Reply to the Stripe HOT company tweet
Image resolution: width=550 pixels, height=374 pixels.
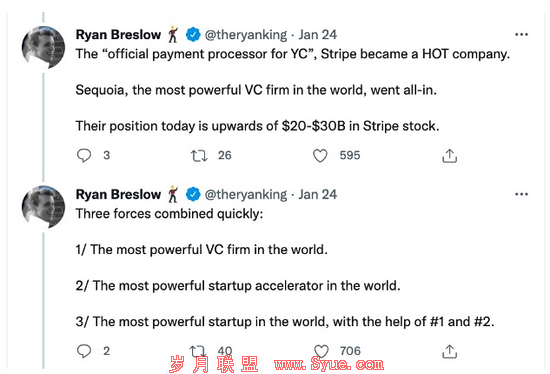tap(84, 155)
